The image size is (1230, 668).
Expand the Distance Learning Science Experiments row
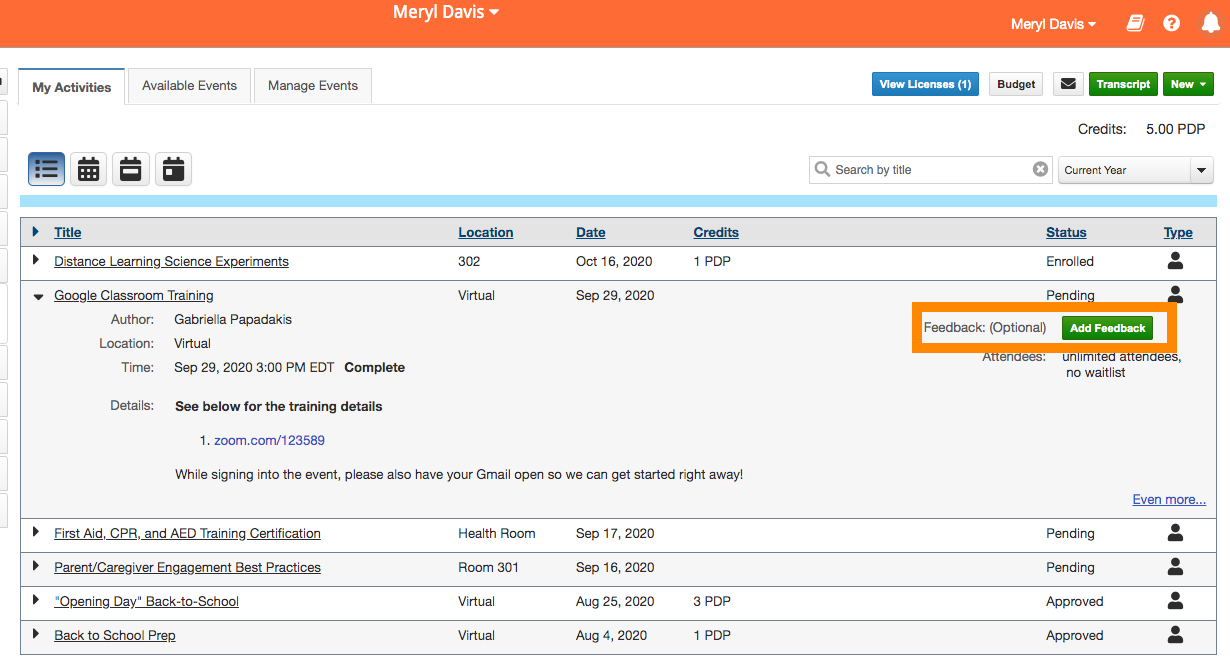(x=36, y=260)
